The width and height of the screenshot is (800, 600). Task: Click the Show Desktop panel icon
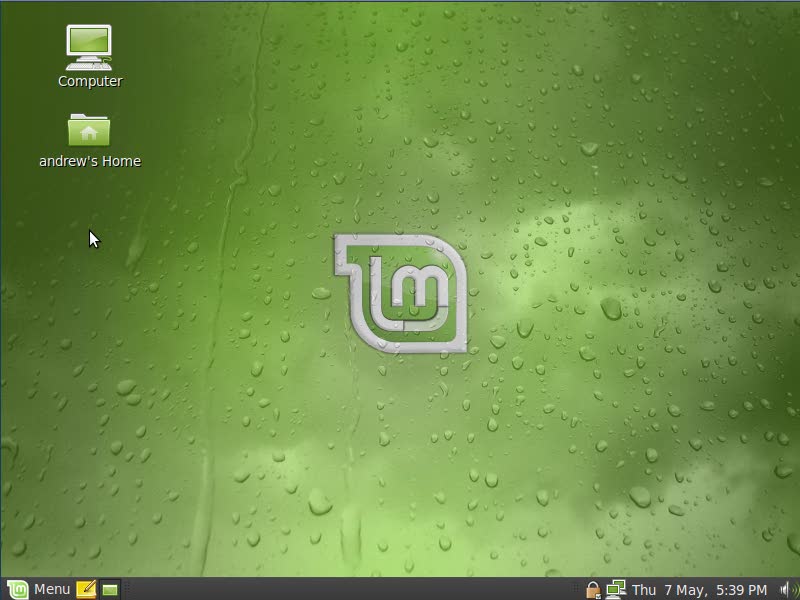pyautogui.click(x=110, y=589)
